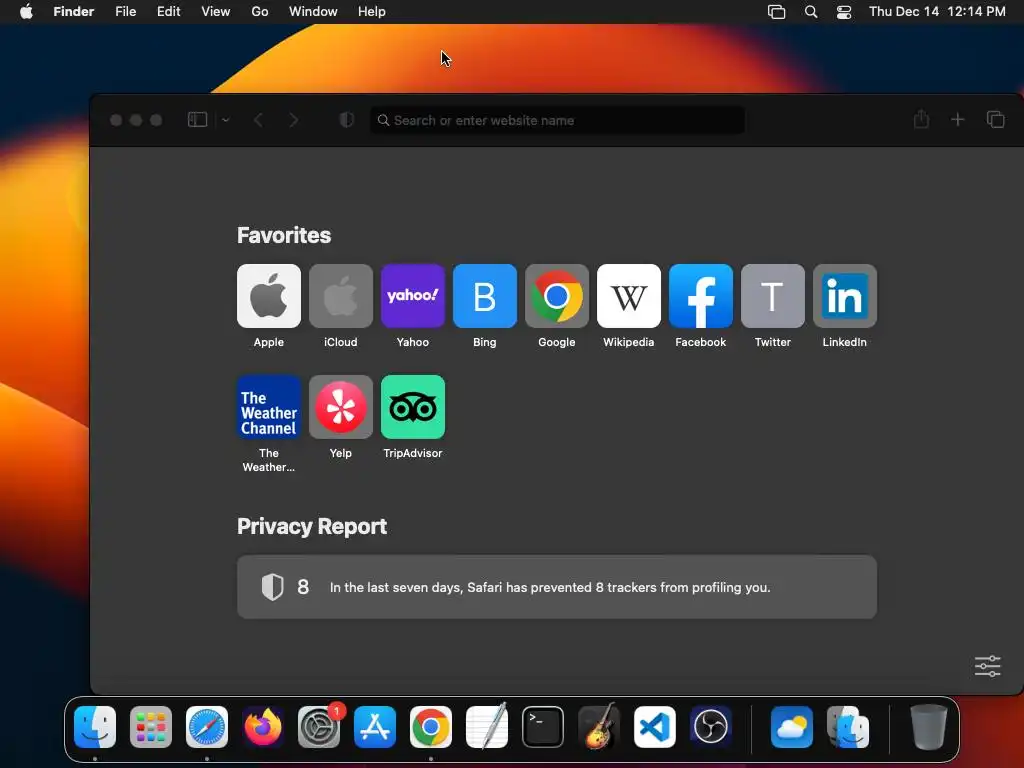1024x768 pixels.
Task: Toggle the Safari sidebar button
Action: click(x=197, y=120)
